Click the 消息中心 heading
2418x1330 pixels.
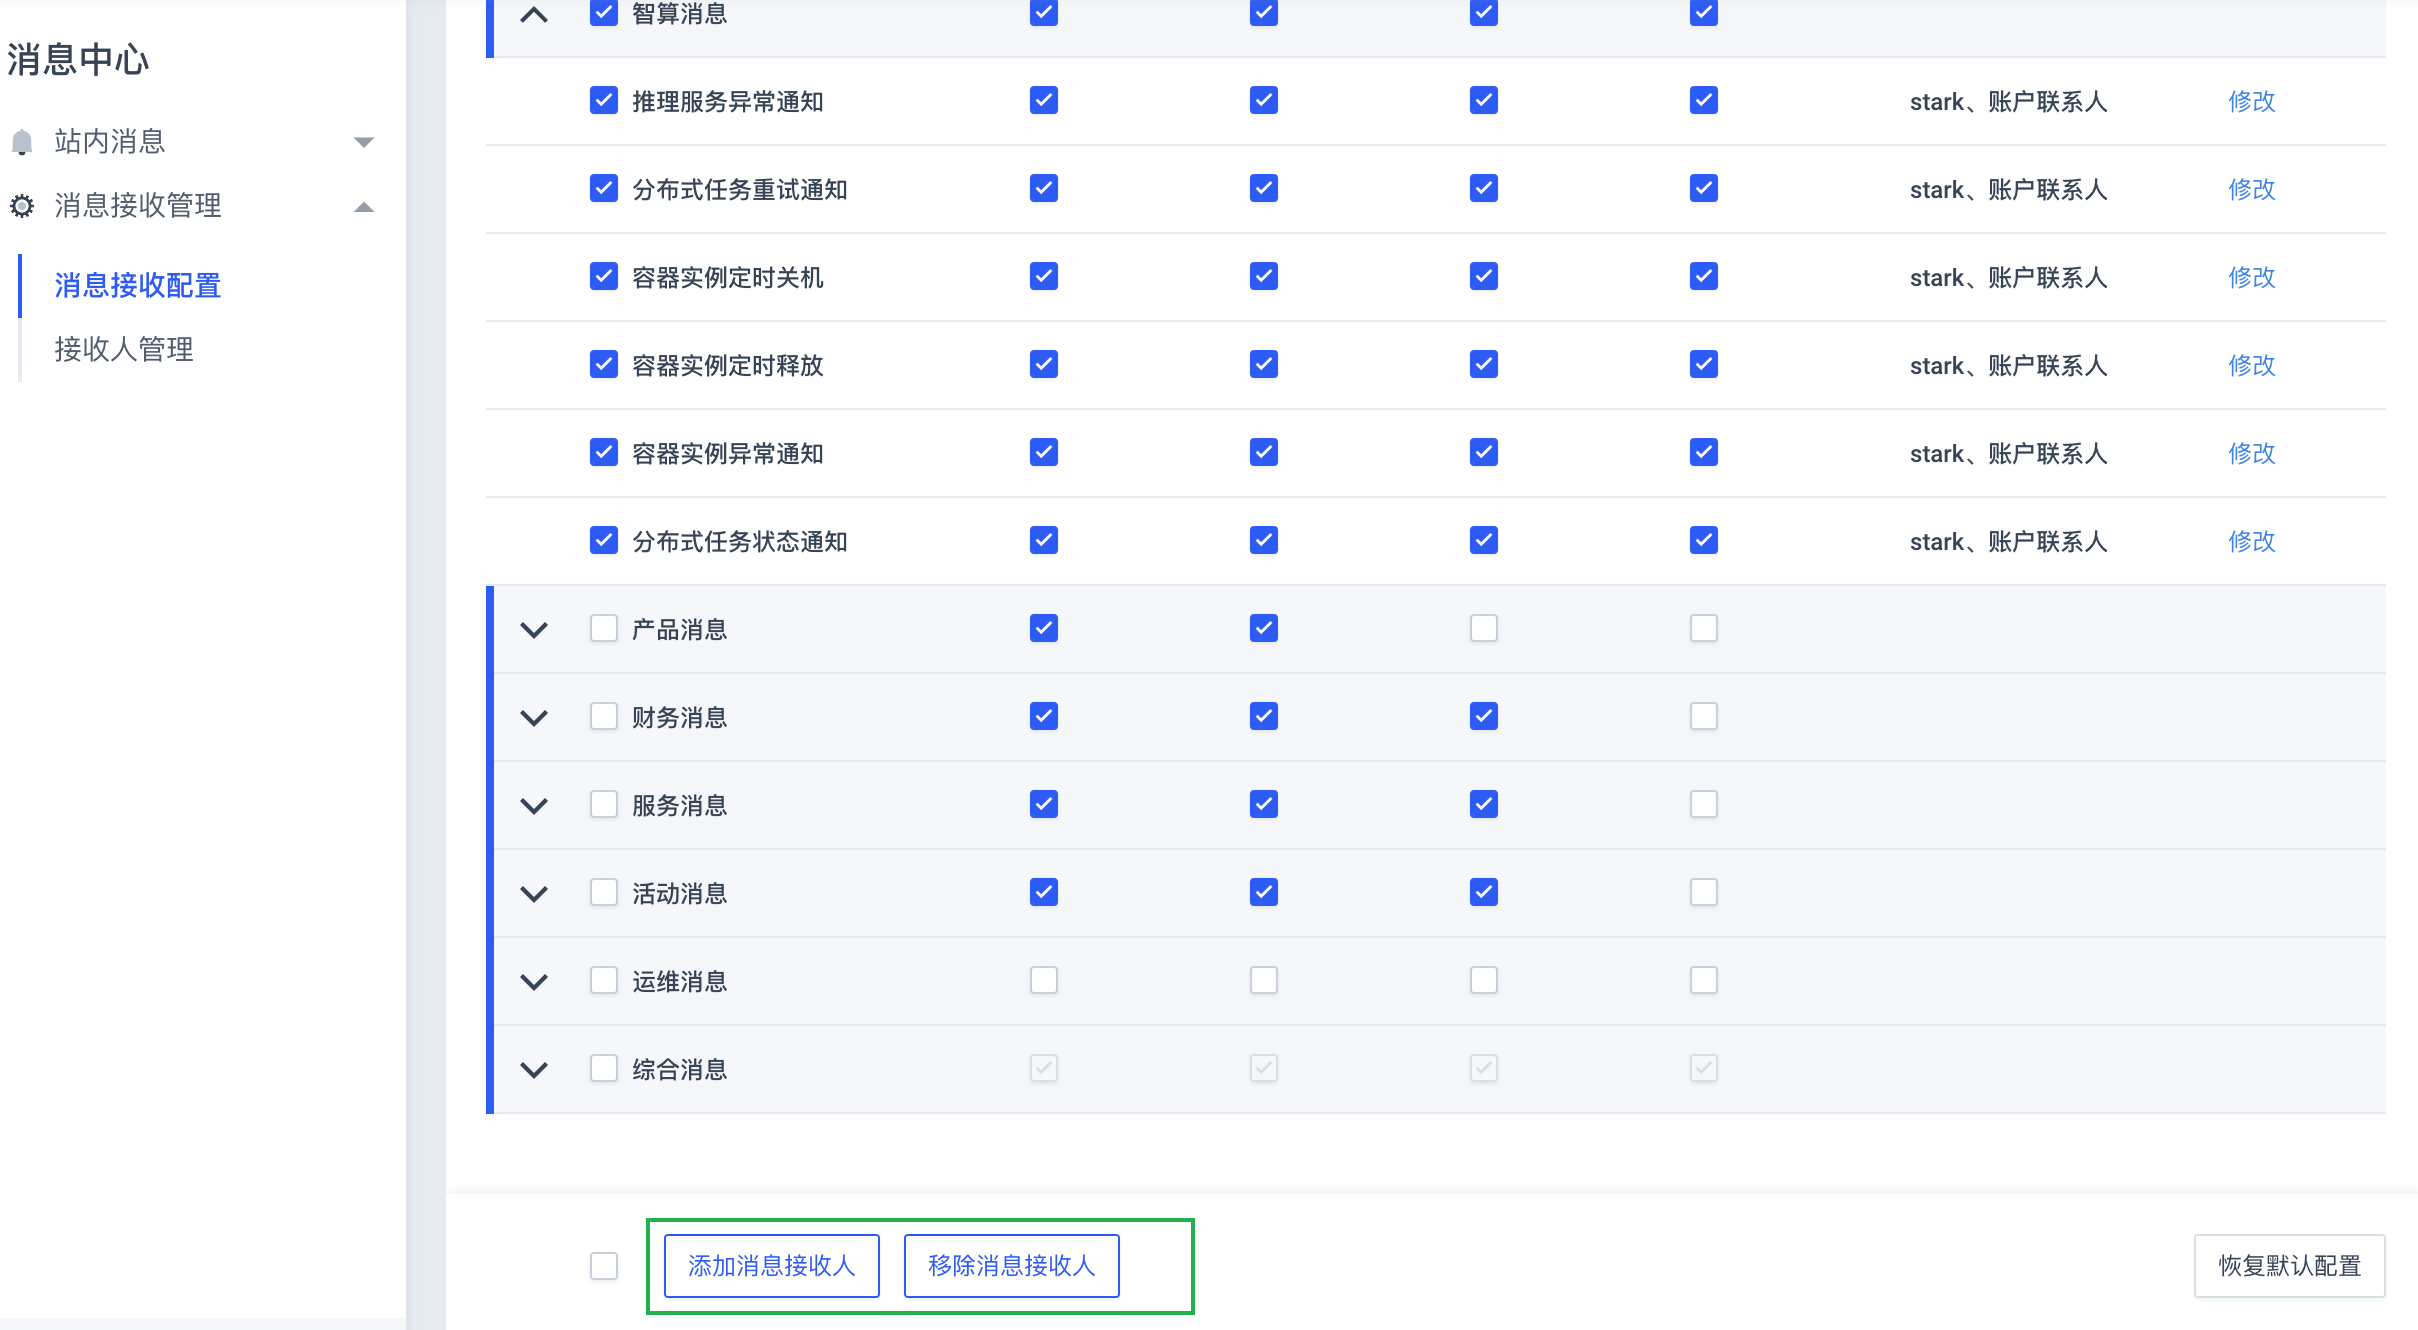coord(78,60)
